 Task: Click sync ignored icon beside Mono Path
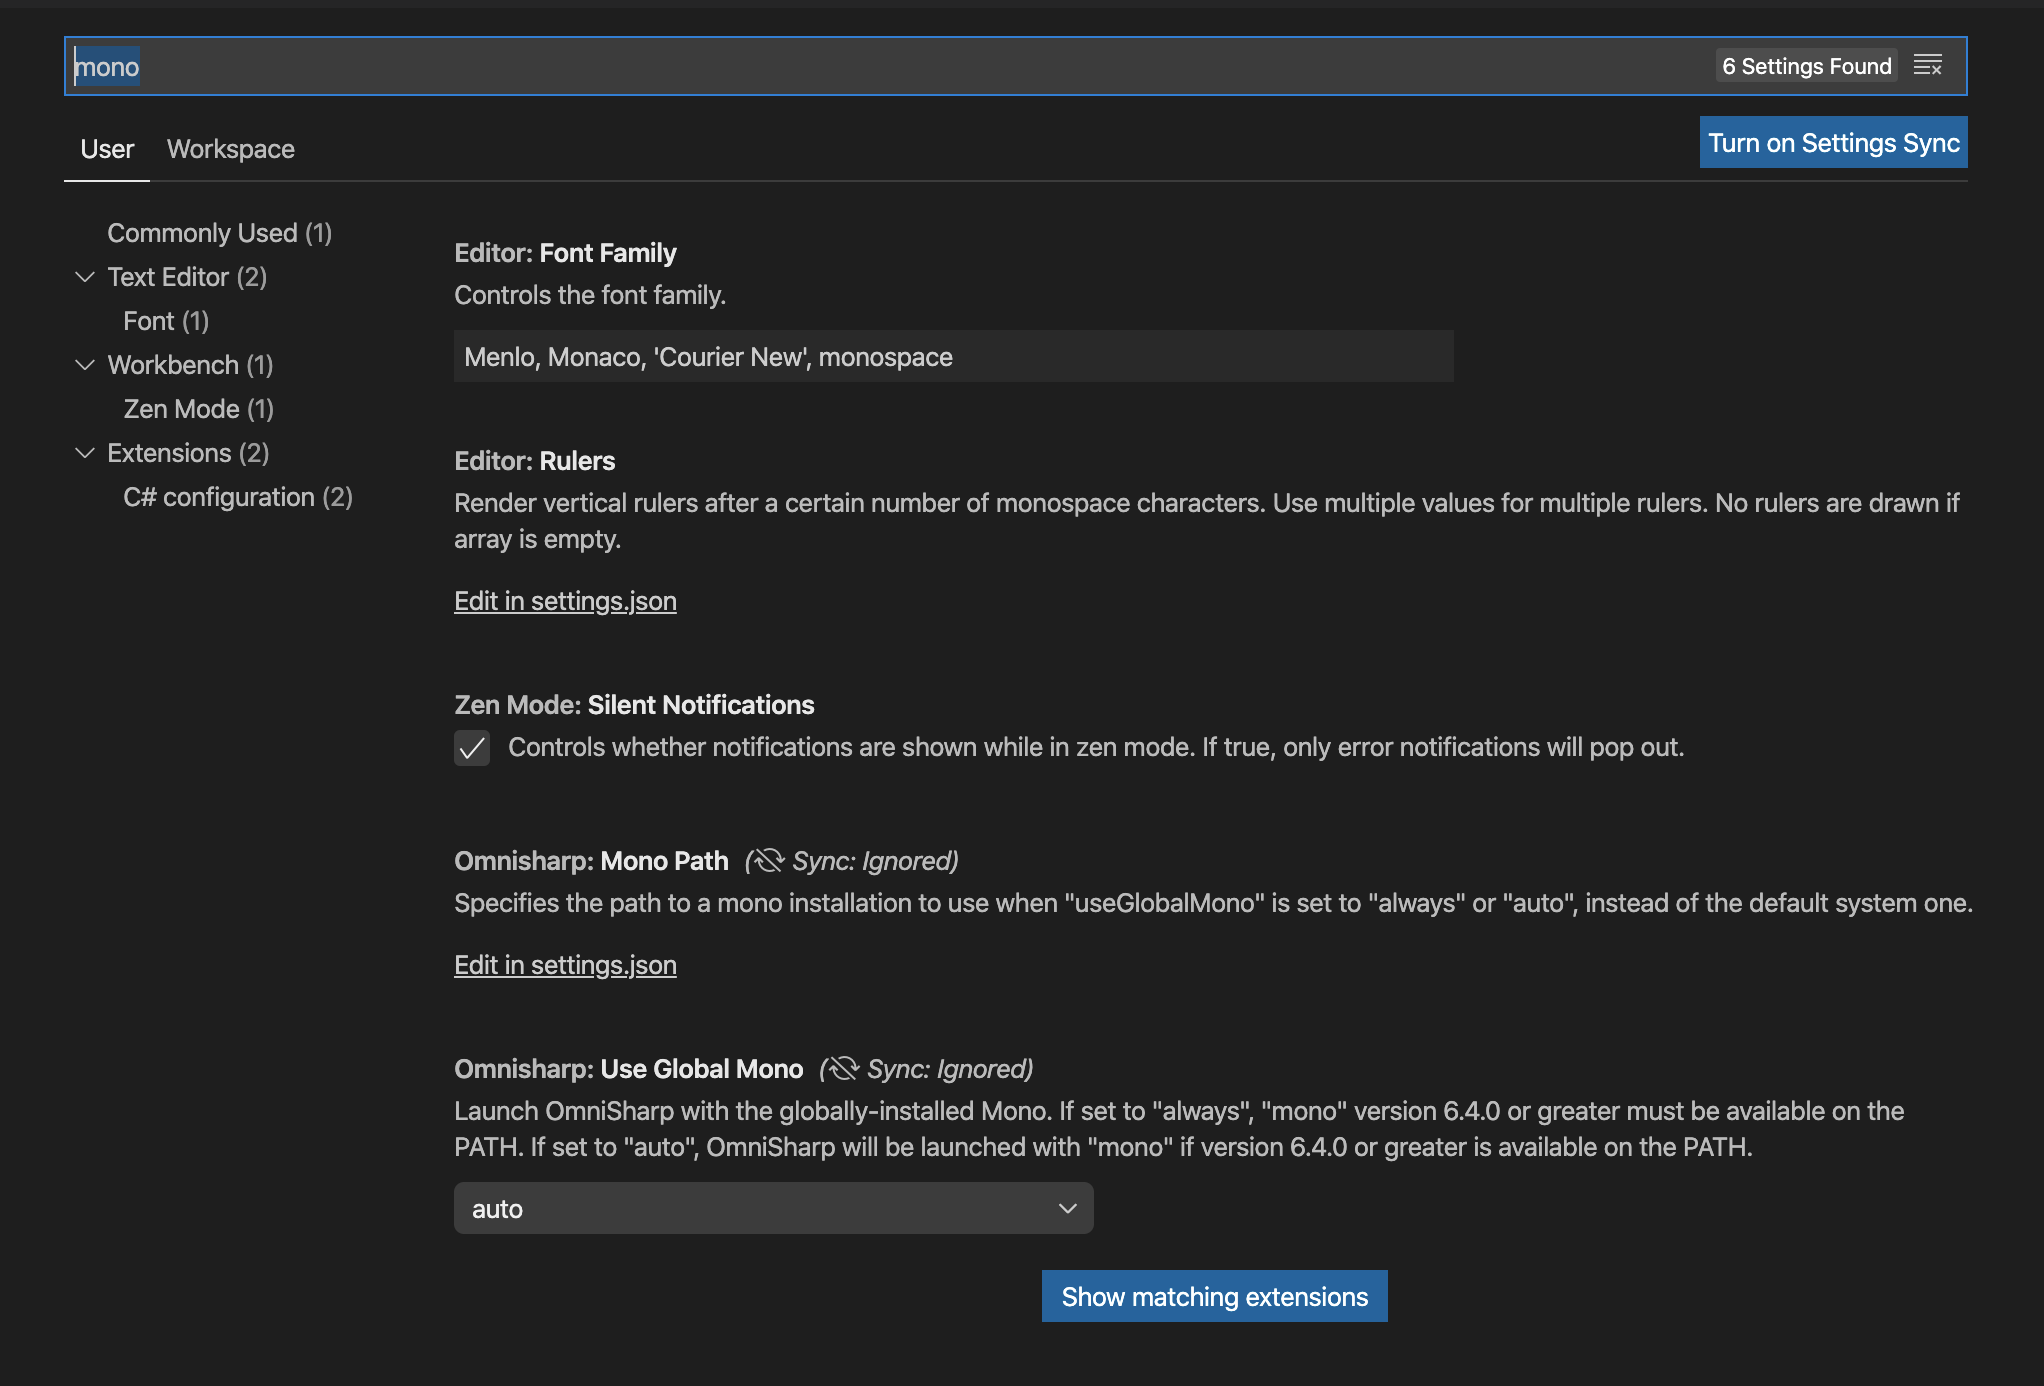tap(768, 861)
